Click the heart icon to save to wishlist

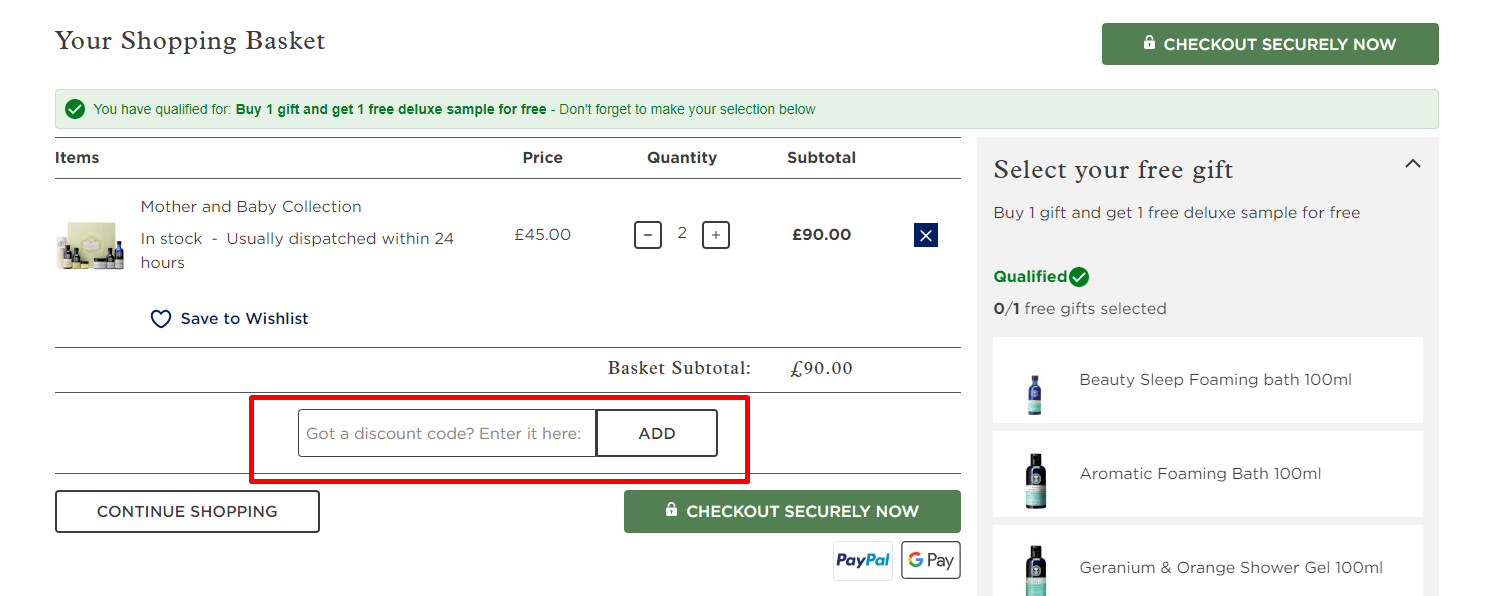click(161, 318)
